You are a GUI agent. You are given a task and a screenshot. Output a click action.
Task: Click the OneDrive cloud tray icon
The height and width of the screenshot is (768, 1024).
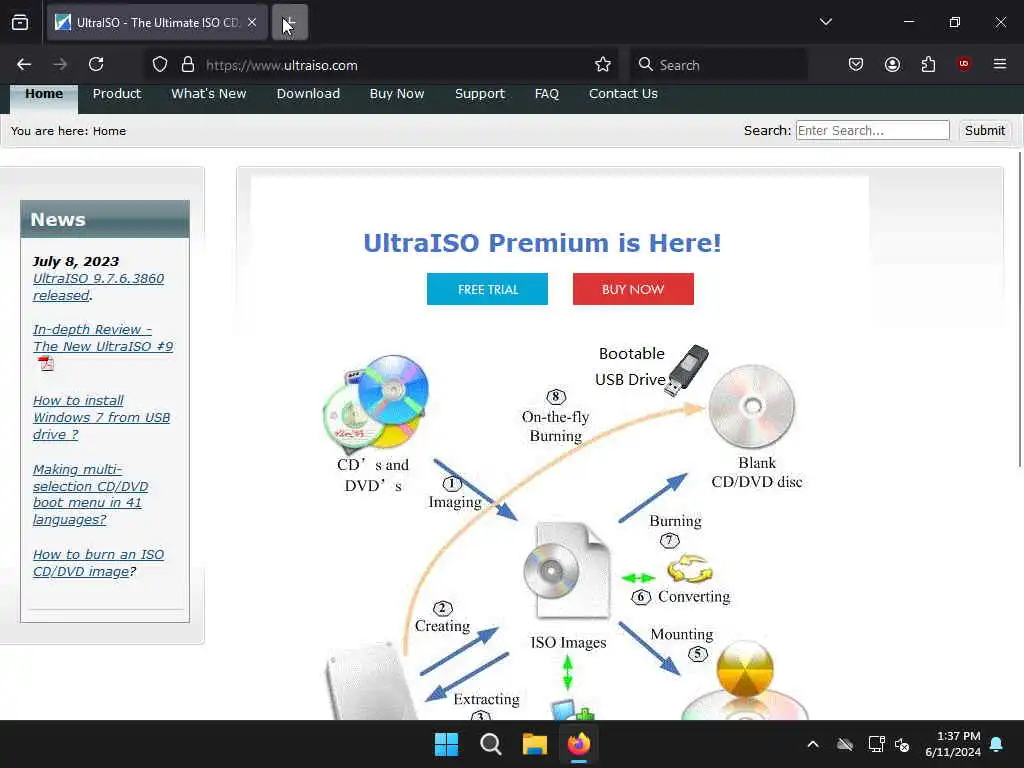click(x=845, y=744)
